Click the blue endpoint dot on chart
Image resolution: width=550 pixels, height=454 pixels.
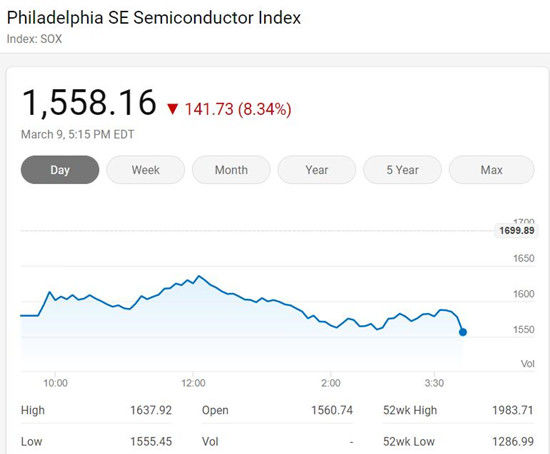(463, 332)
